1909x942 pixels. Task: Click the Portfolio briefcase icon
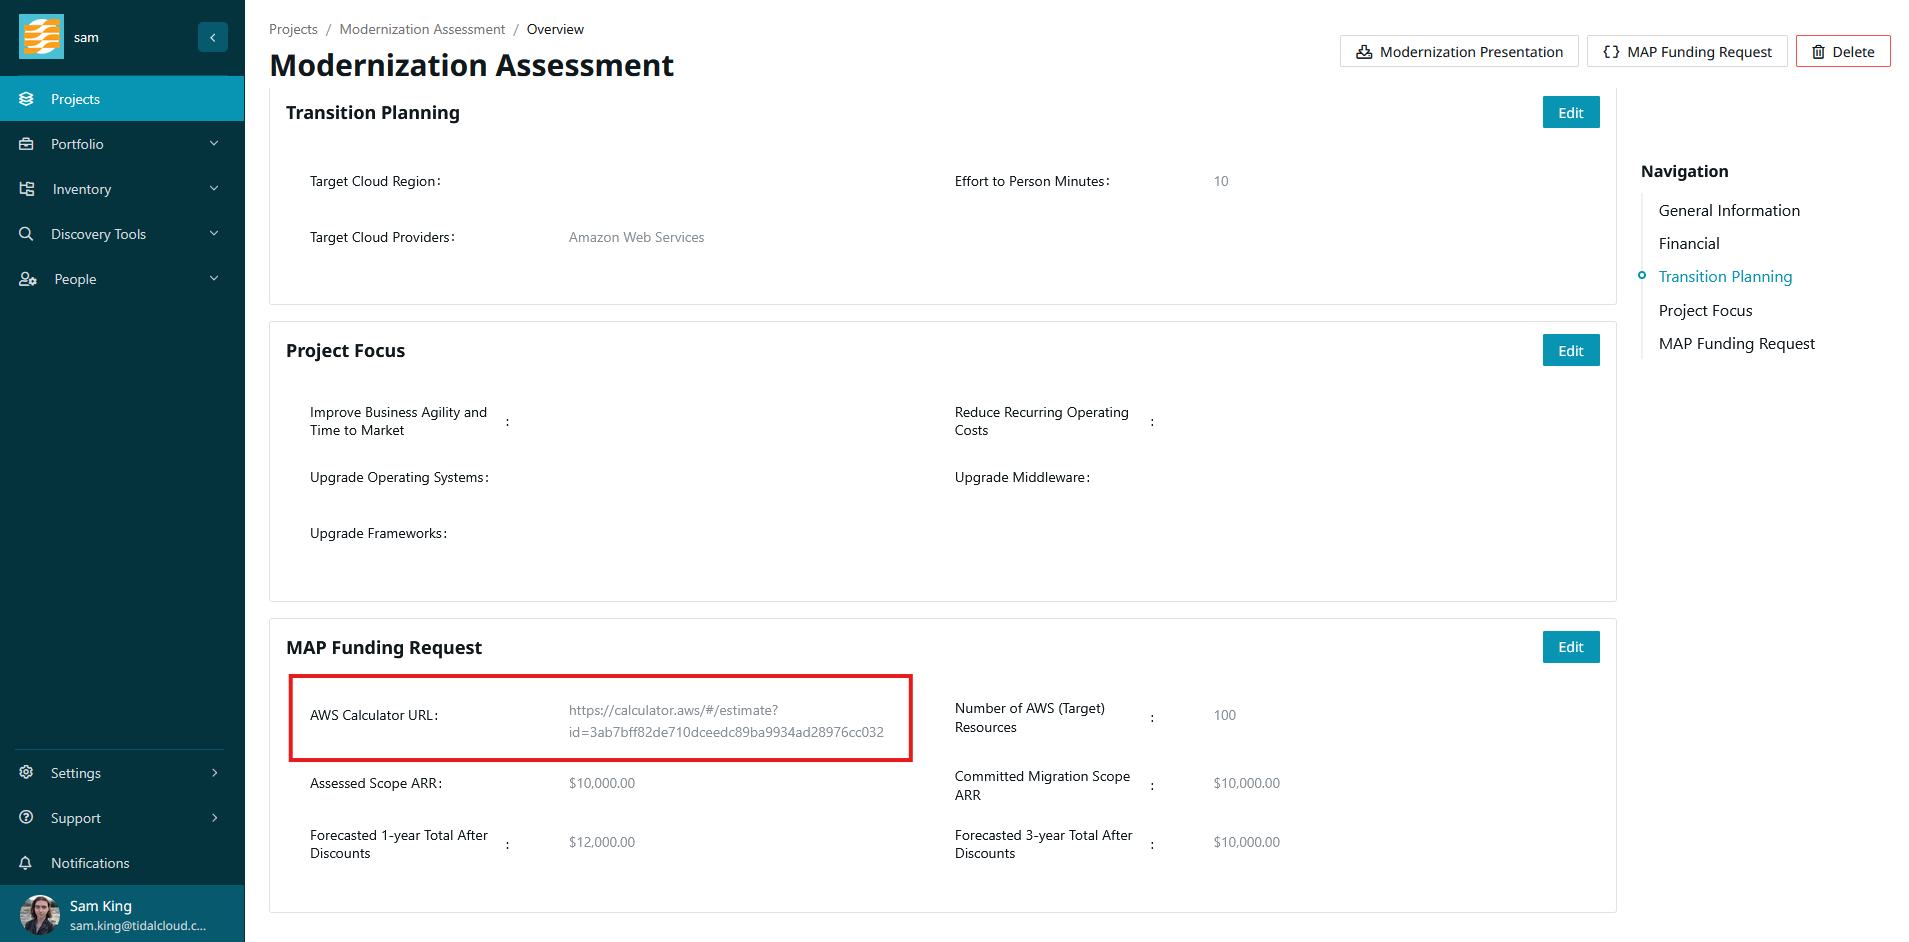pyautogui.click(x=27, y=144)
